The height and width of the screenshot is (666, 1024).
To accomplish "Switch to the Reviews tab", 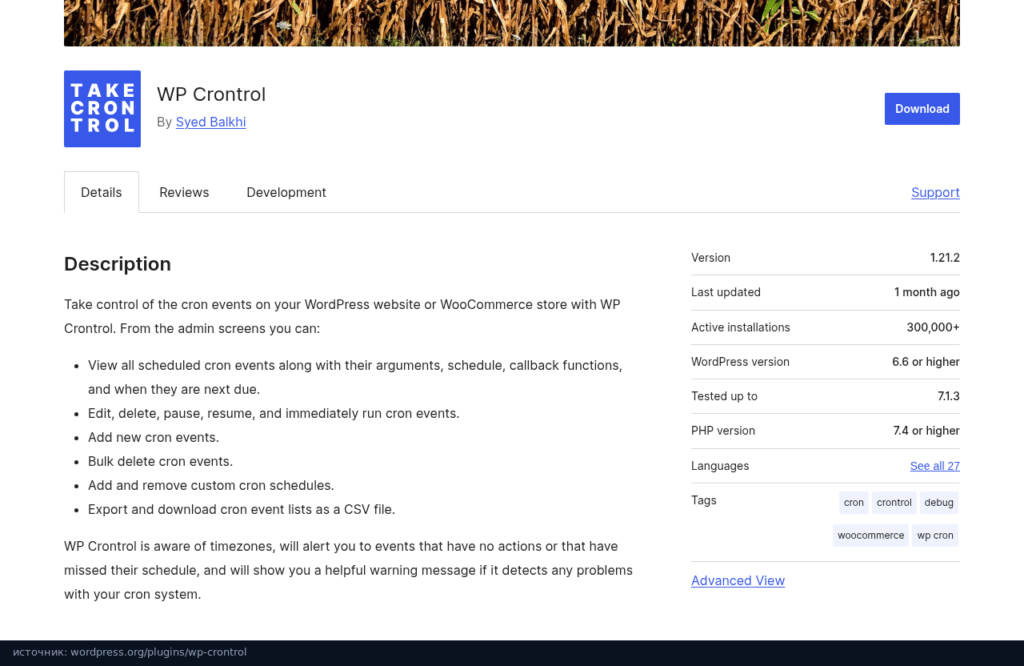I will (x=184, y=193).
